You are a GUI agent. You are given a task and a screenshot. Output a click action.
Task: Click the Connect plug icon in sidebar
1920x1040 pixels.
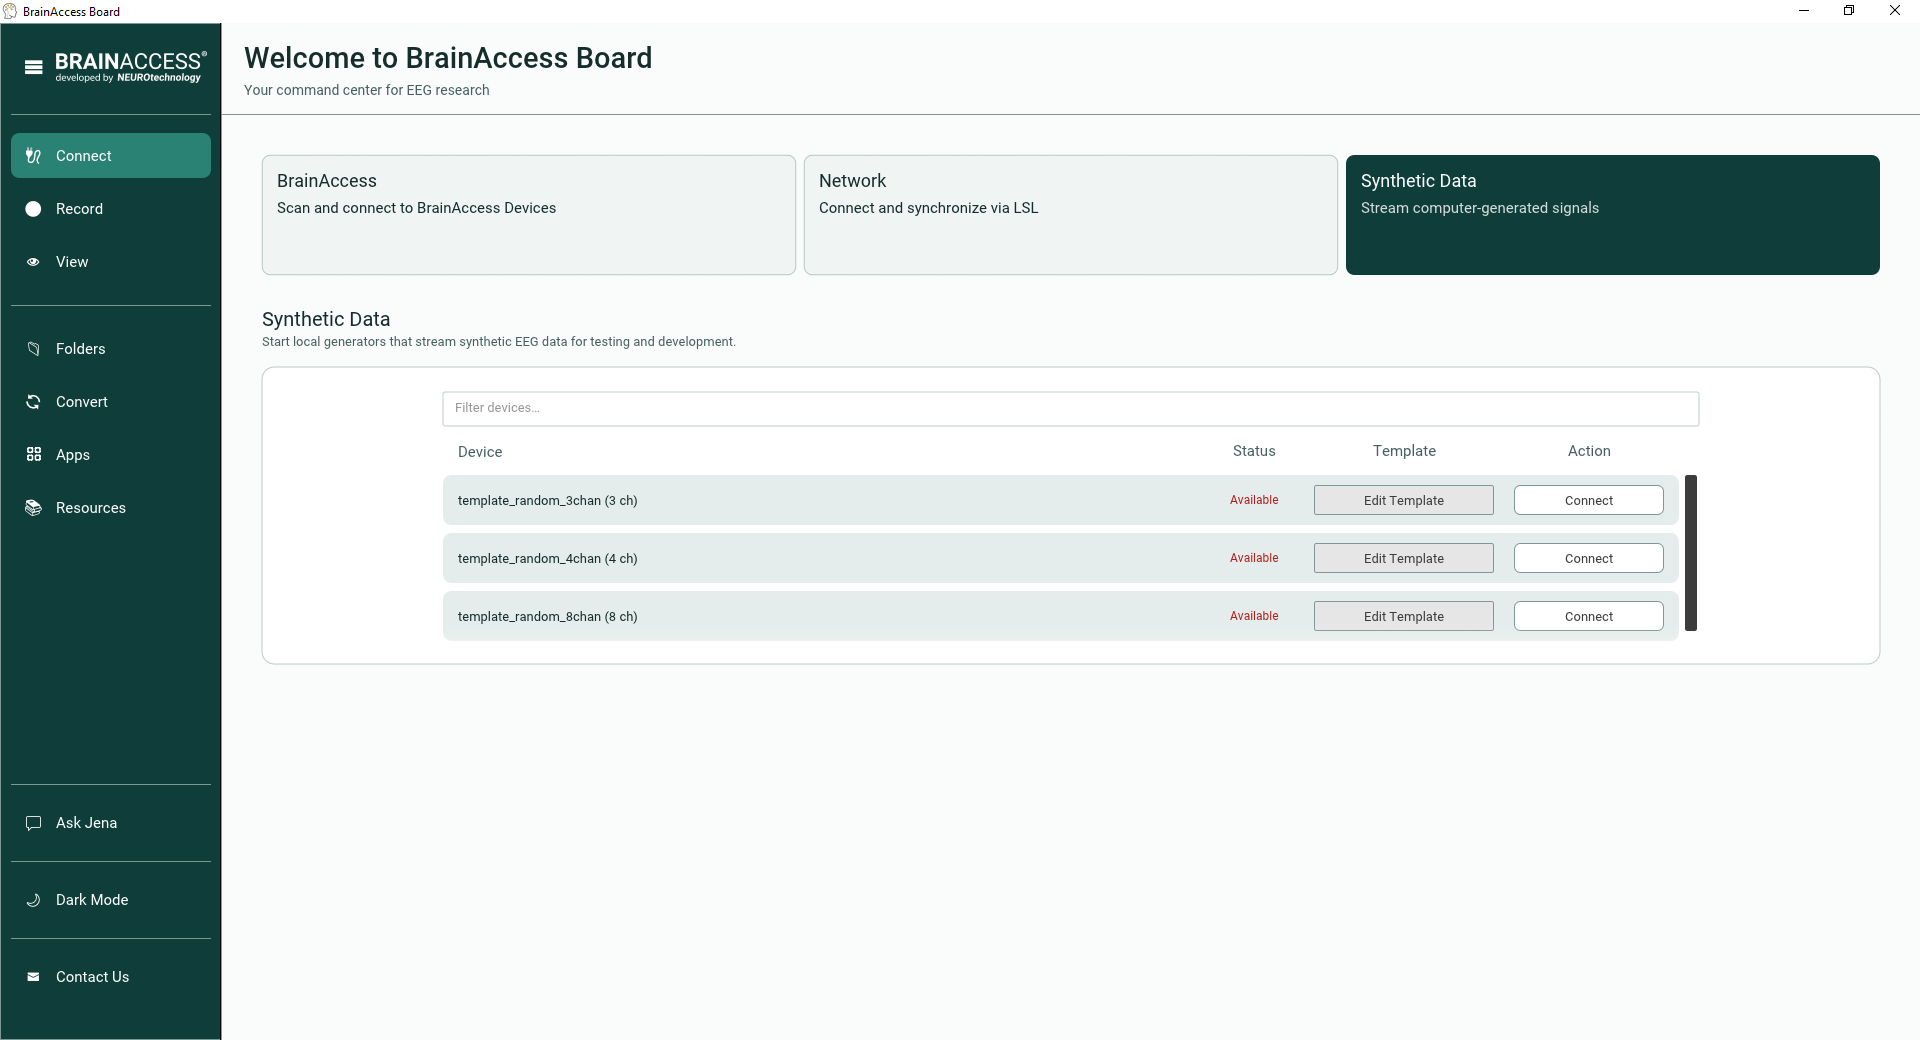click(x=34, y=156)
